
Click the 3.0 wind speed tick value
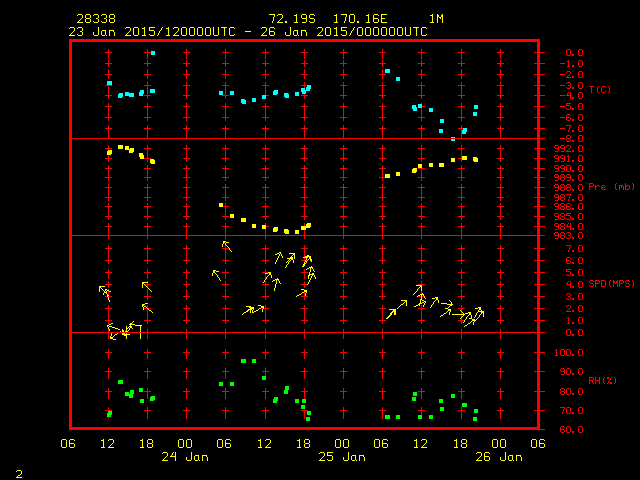tap(574, 297)
